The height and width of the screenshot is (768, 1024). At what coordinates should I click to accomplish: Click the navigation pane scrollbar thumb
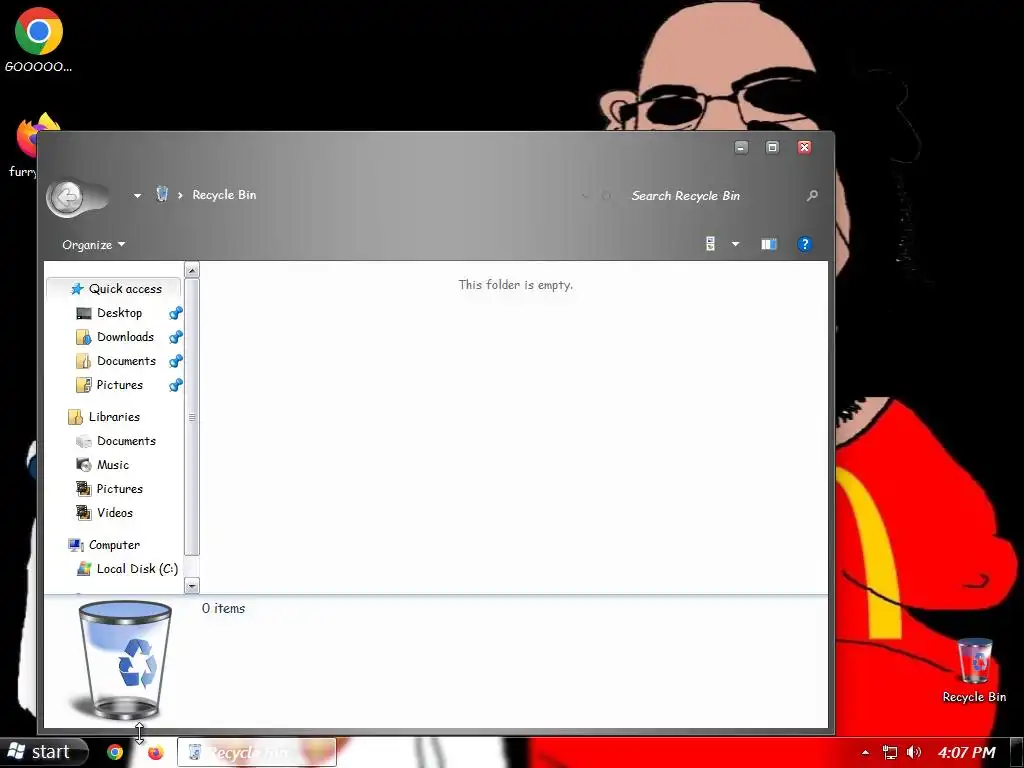[191, 417]
